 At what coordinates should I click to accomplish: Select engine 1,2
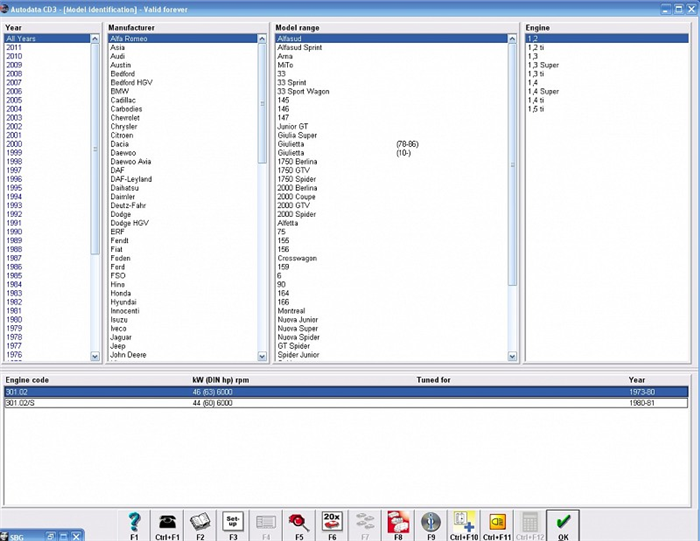coord(607,38)
